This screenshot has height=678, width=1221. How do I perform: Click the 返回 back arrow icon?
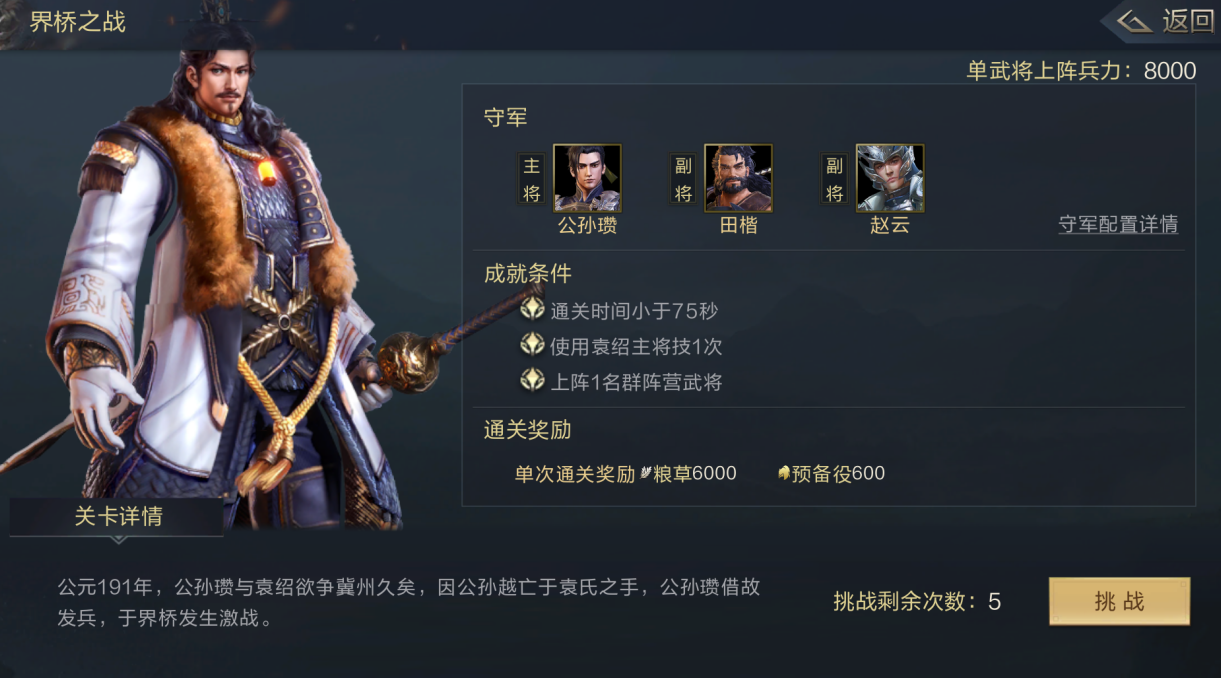pos(1134,21)
